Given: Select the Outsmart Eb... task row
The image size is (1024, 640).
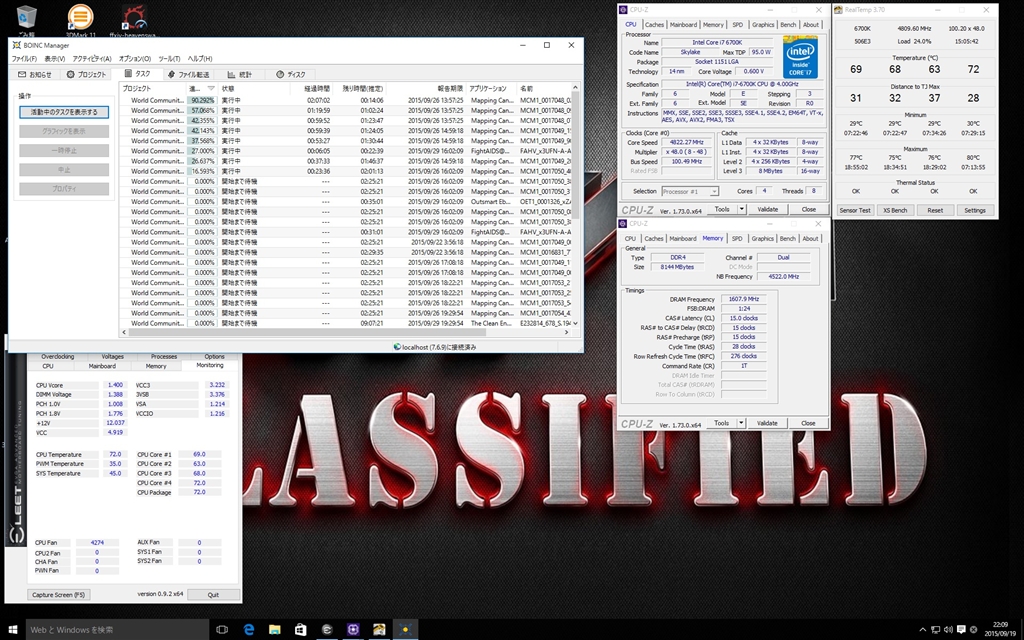Looking at the screenshot, I should click(x=345, y=202).
